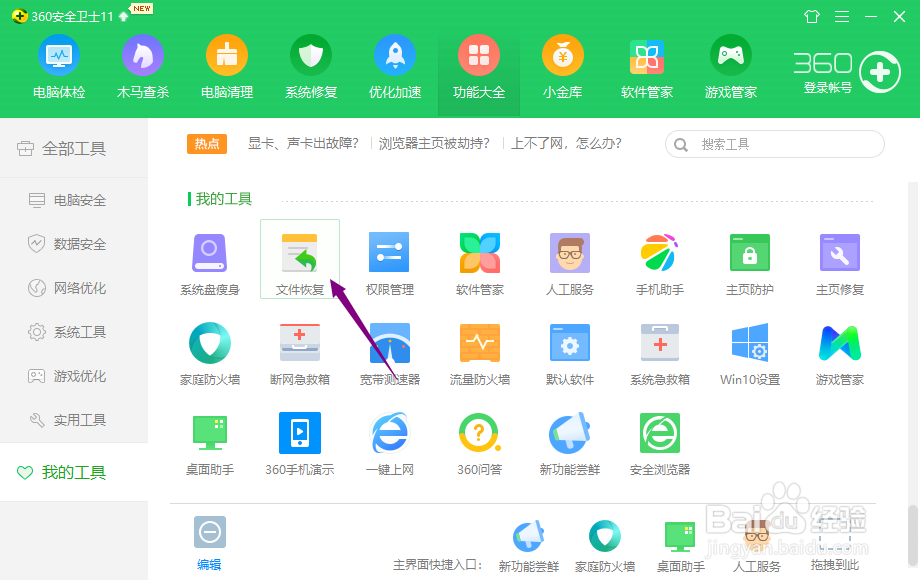Open skin changer shirt icon
Viewport: 920px width, 580px height.
812,16
